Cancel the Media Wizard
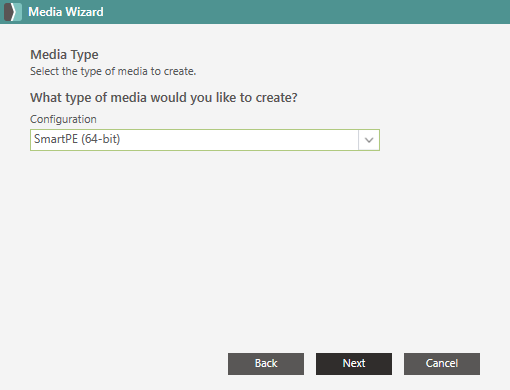 (442, 364)
